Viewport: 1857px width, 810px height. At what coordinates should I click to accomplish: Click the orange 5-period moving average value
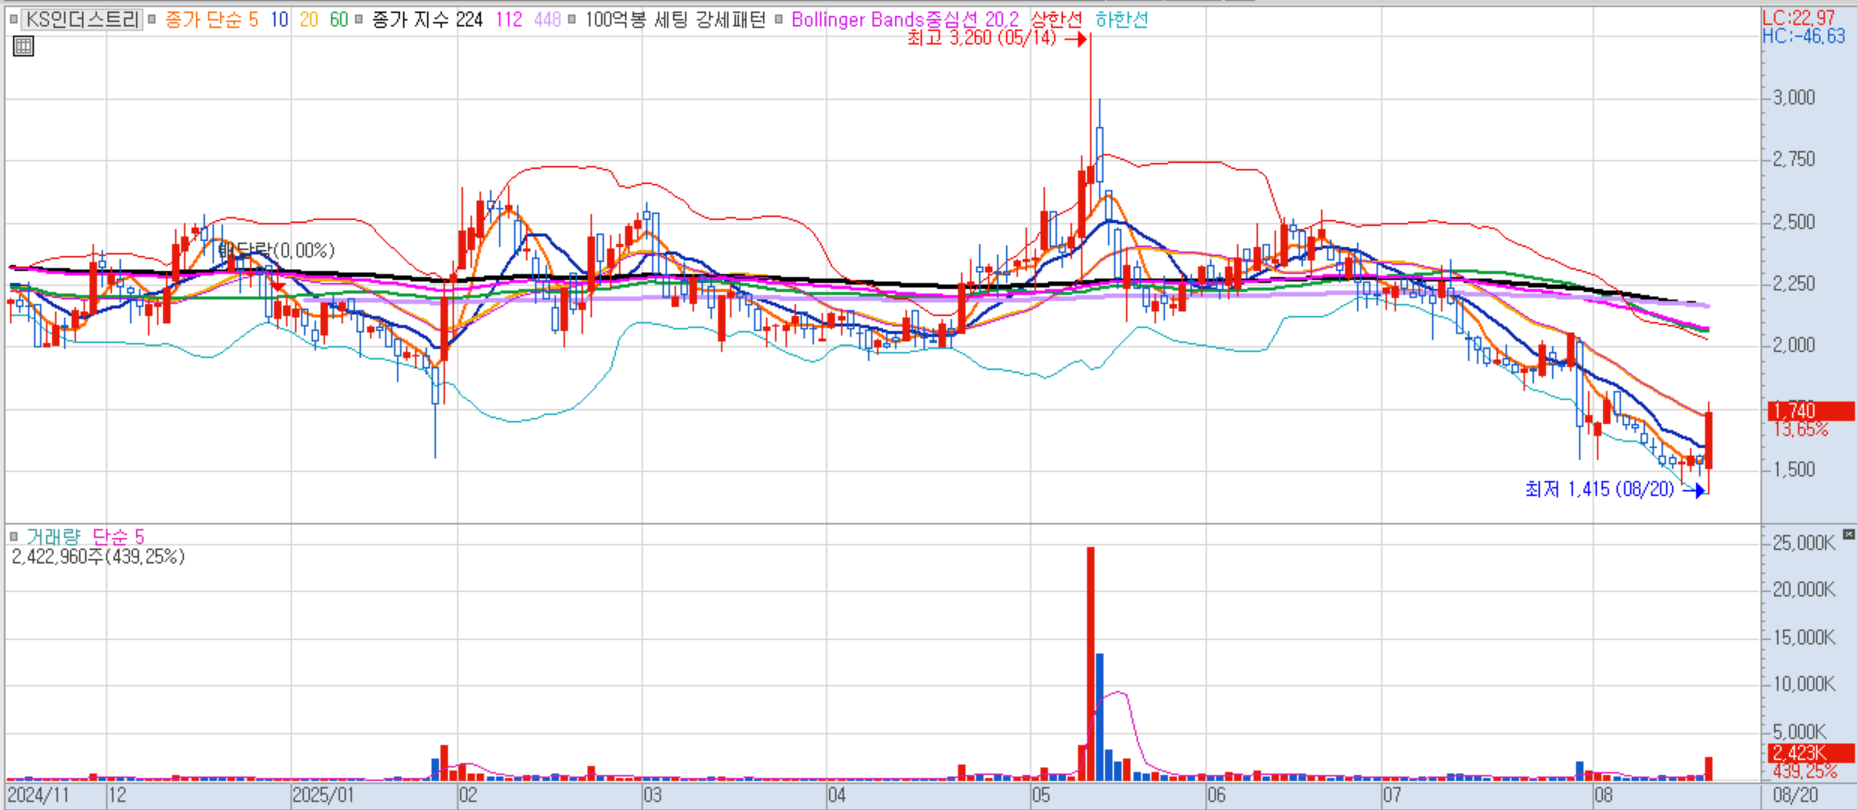pos(254,19)
